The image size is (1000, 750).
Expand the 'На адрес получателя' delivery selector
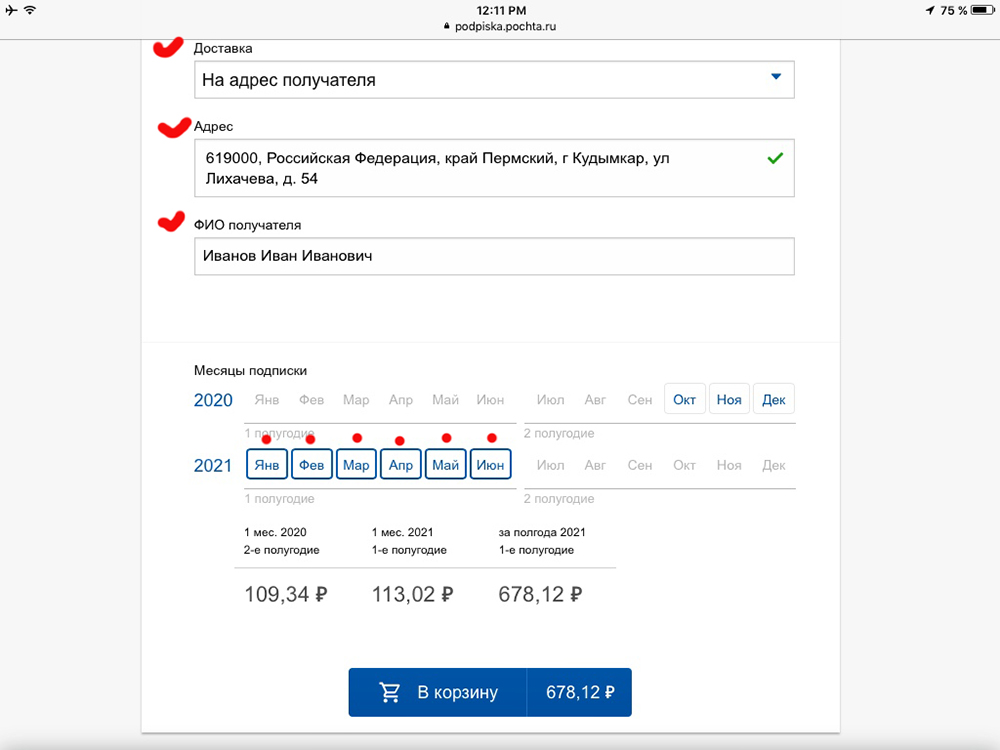click(x=494, y=80)
